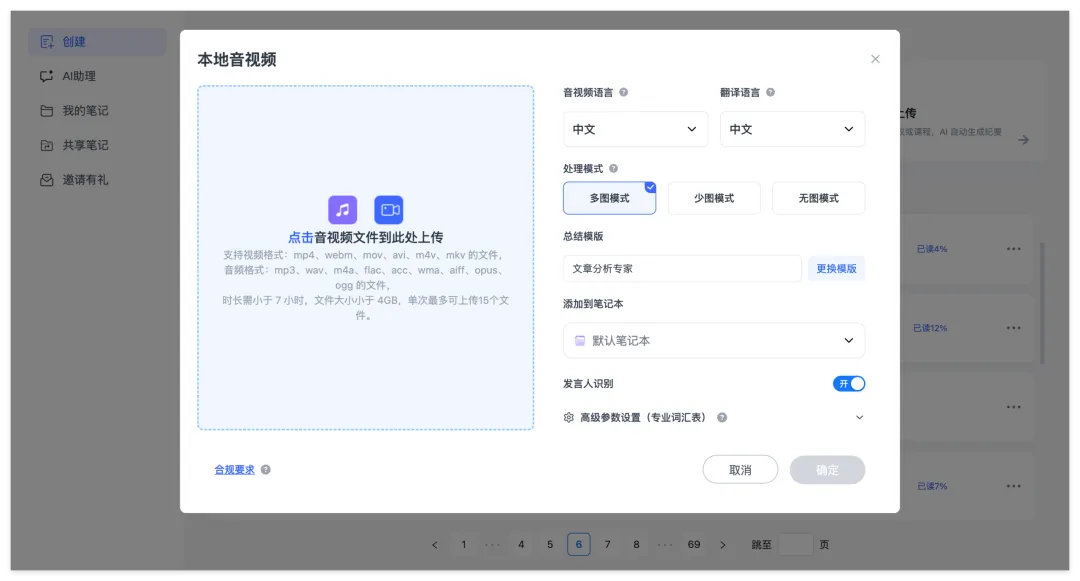The image size is (1080, 581).
Task: Click the notebook icon in 默认笔记本 field
Action: pos(580,341)
